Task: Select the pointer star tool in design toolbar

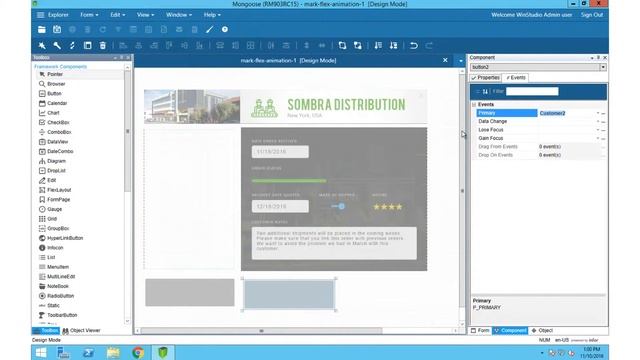Action: click(x=42, y=45)
